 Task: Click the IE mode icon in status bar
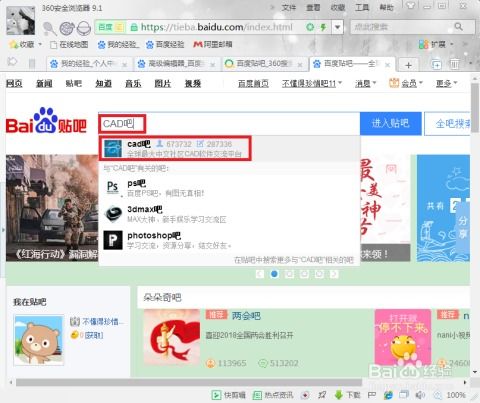[388, 395]
